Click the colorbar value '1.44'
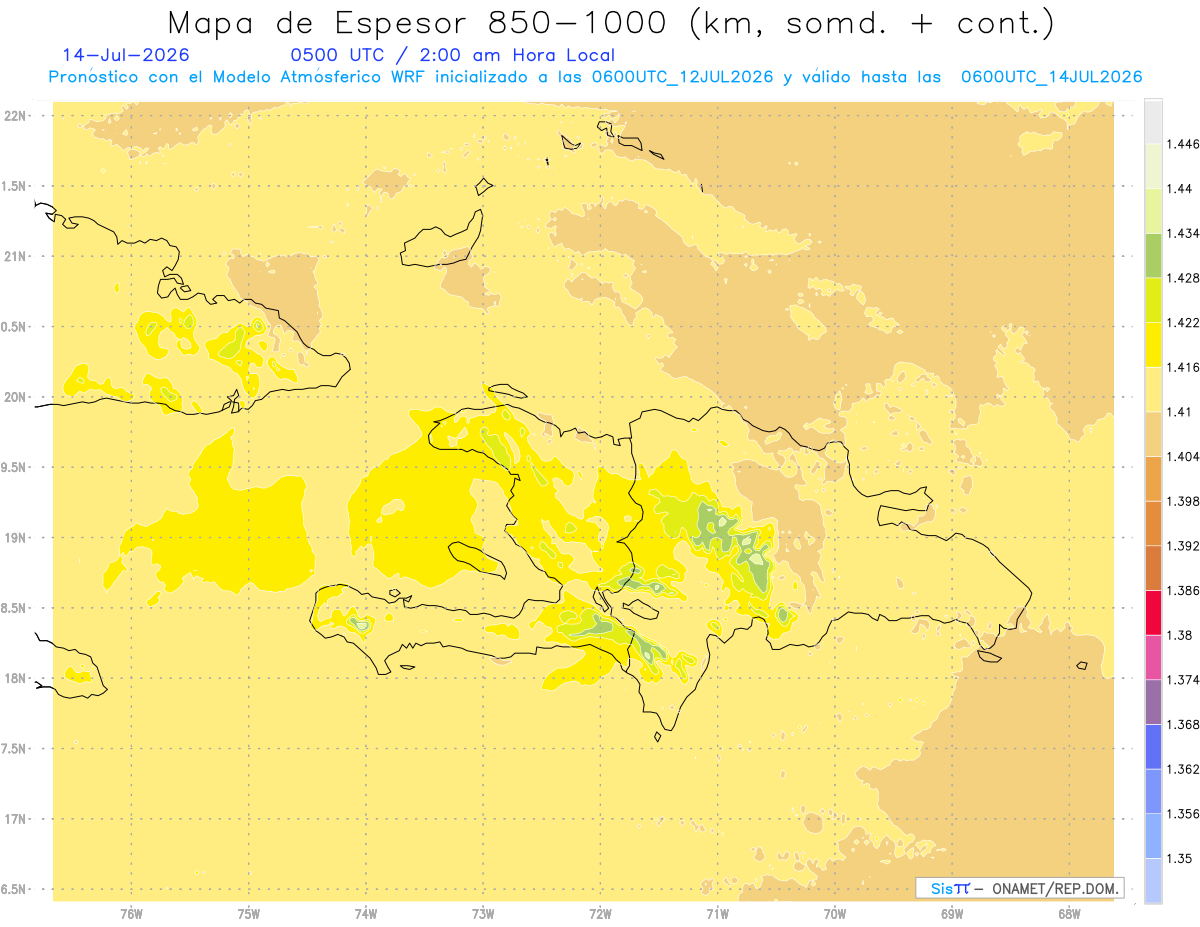This screenshot has height=927, width=1200. pos(1179,189)
